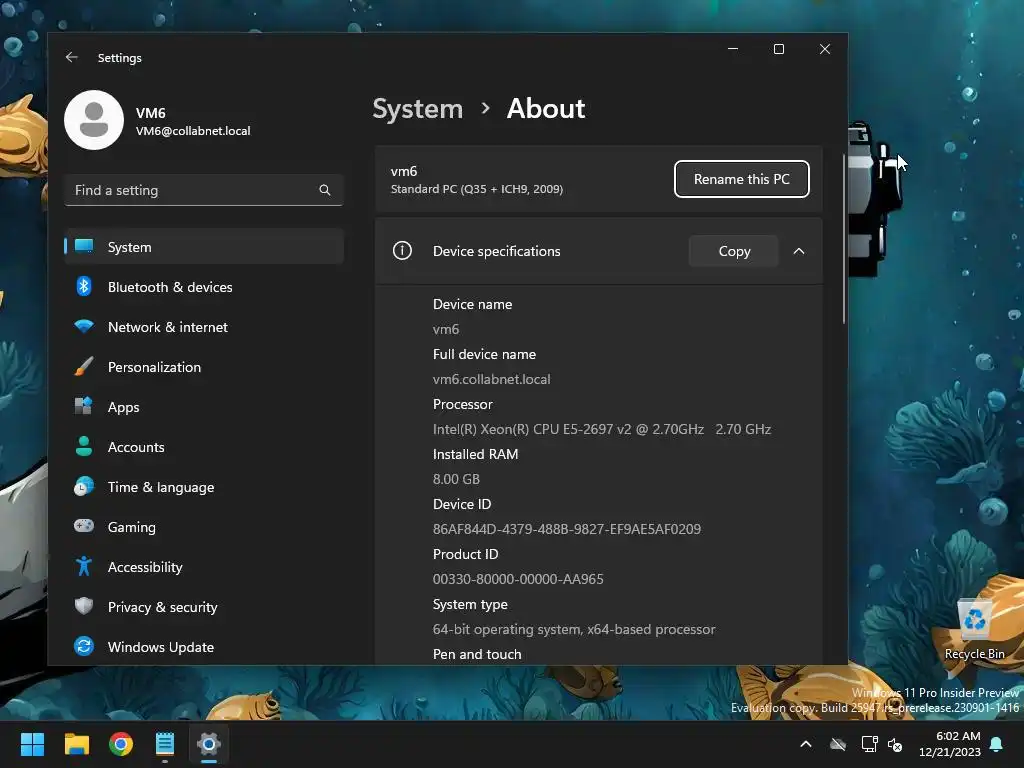Open Network & internet settings
Screen dimensions: 1024x768
point(204,327)
